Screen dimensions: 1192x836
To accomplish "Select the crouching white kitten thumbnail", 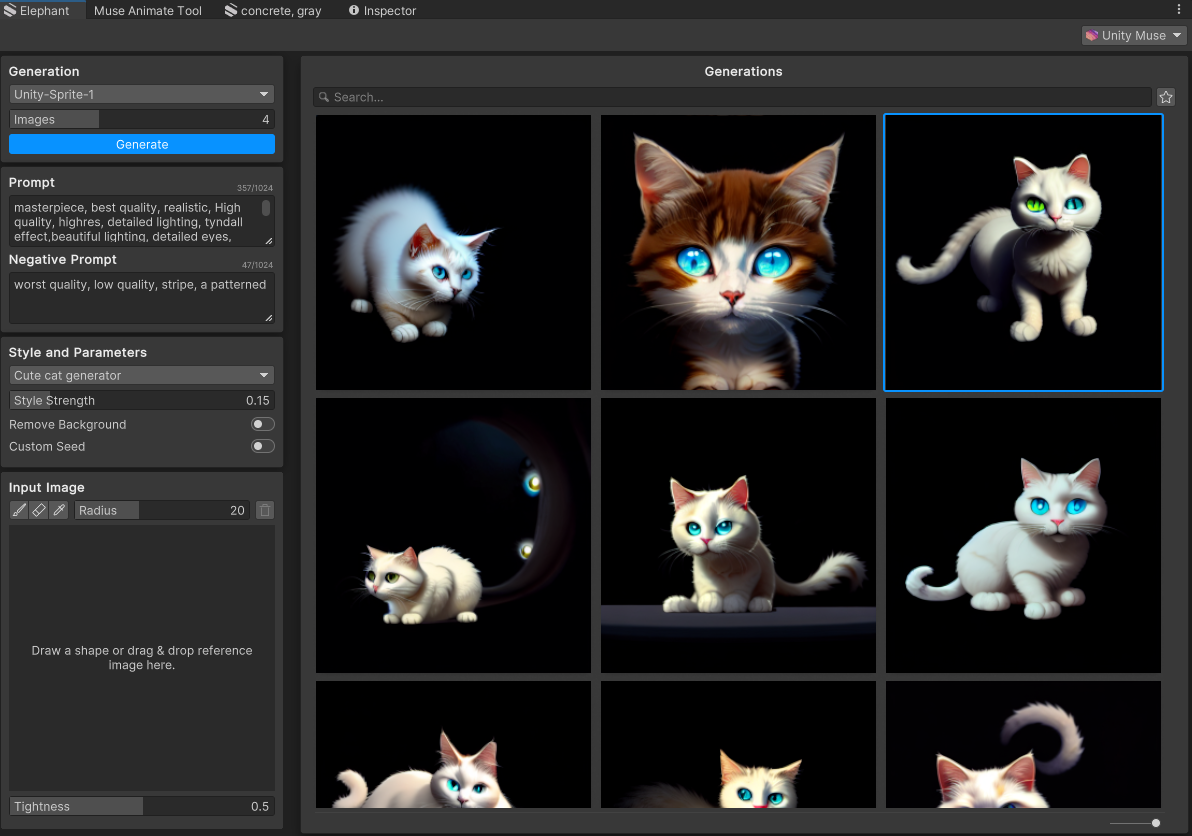I will click(x=453, y=252).
